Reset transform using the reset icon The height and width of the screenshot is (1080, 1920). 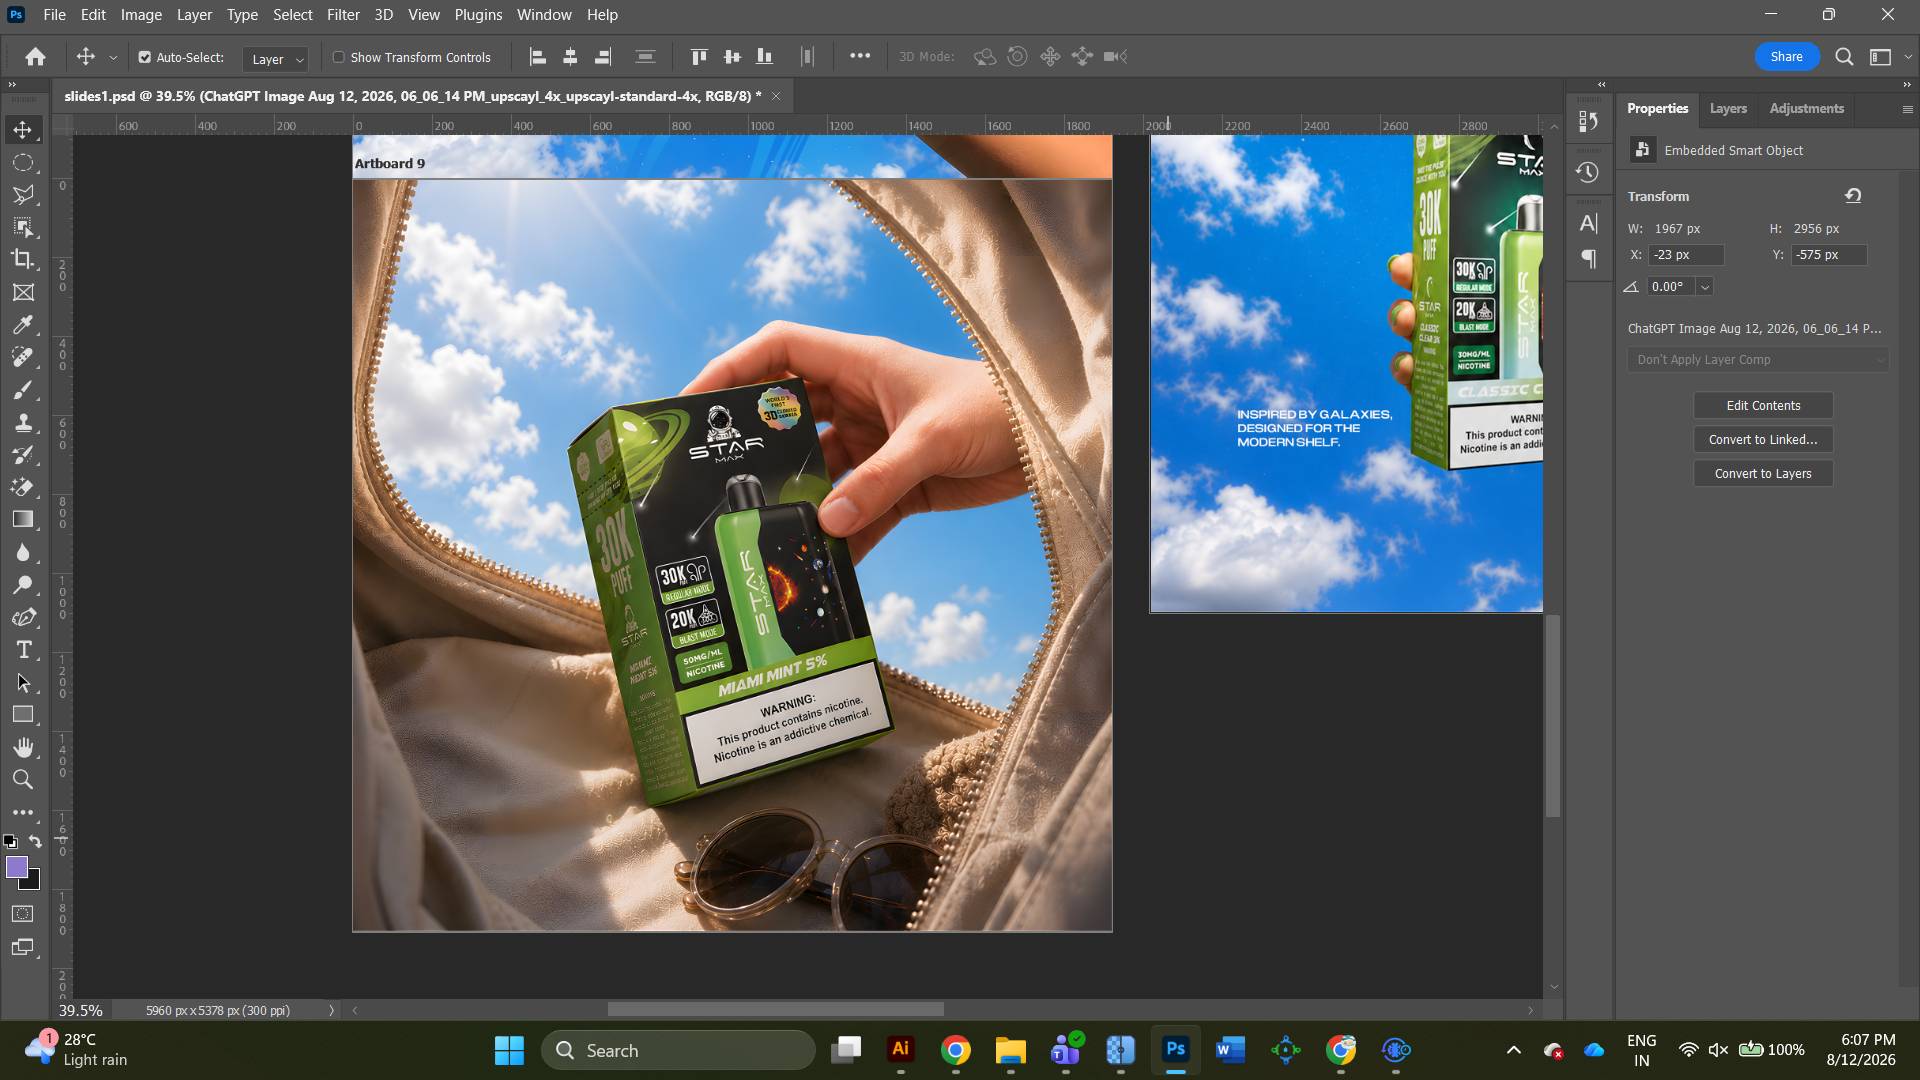1853,196
